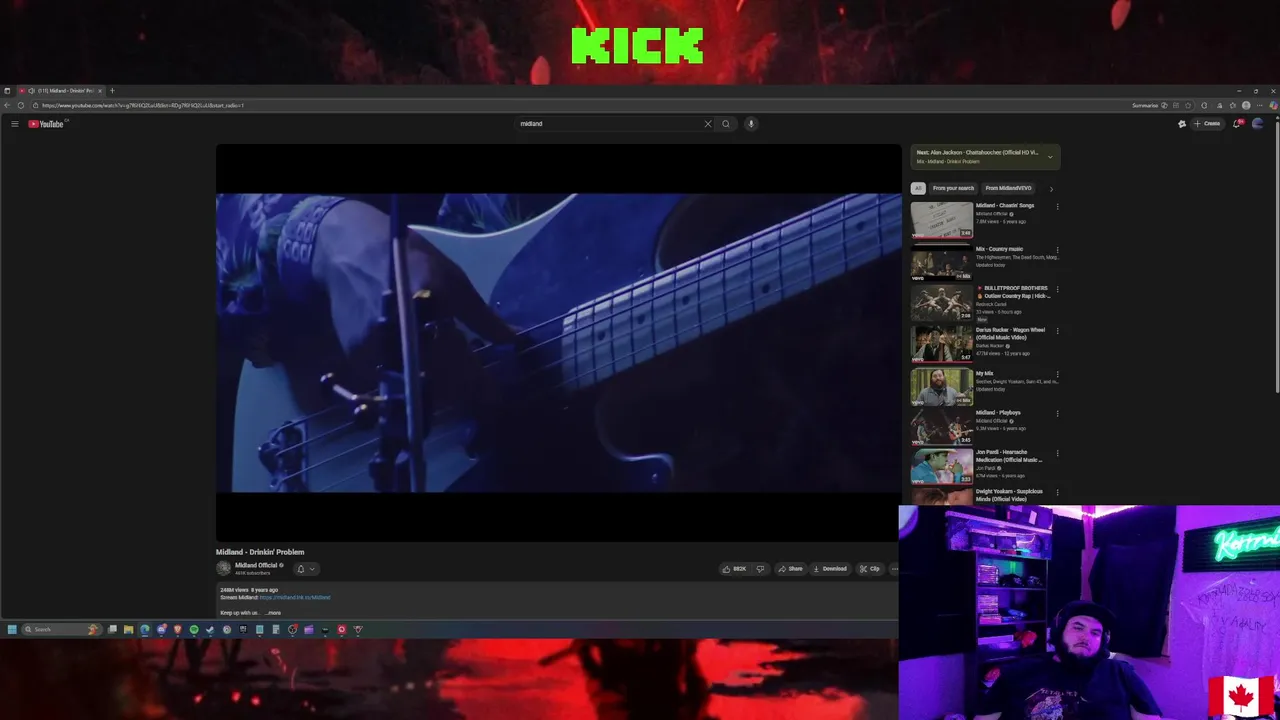Screen dimensions: 1280x720
Task: Open the 'My Mix' playlist title
Action: point(984,373)
